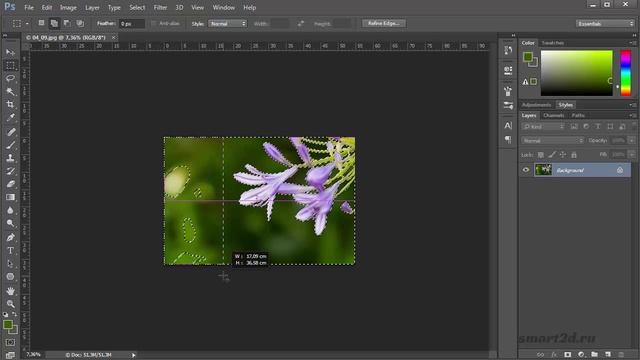Select the Dodge tool
The image size is (640, 360).
11,223
